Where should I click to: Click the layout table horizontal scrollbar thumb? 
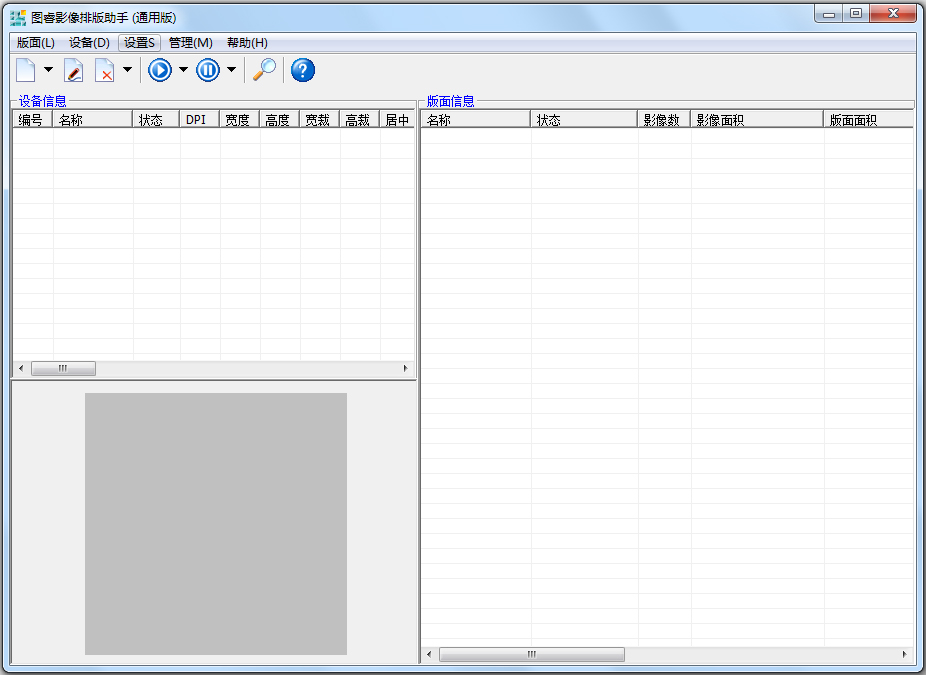pyautogui.click(x=532, y=654)
